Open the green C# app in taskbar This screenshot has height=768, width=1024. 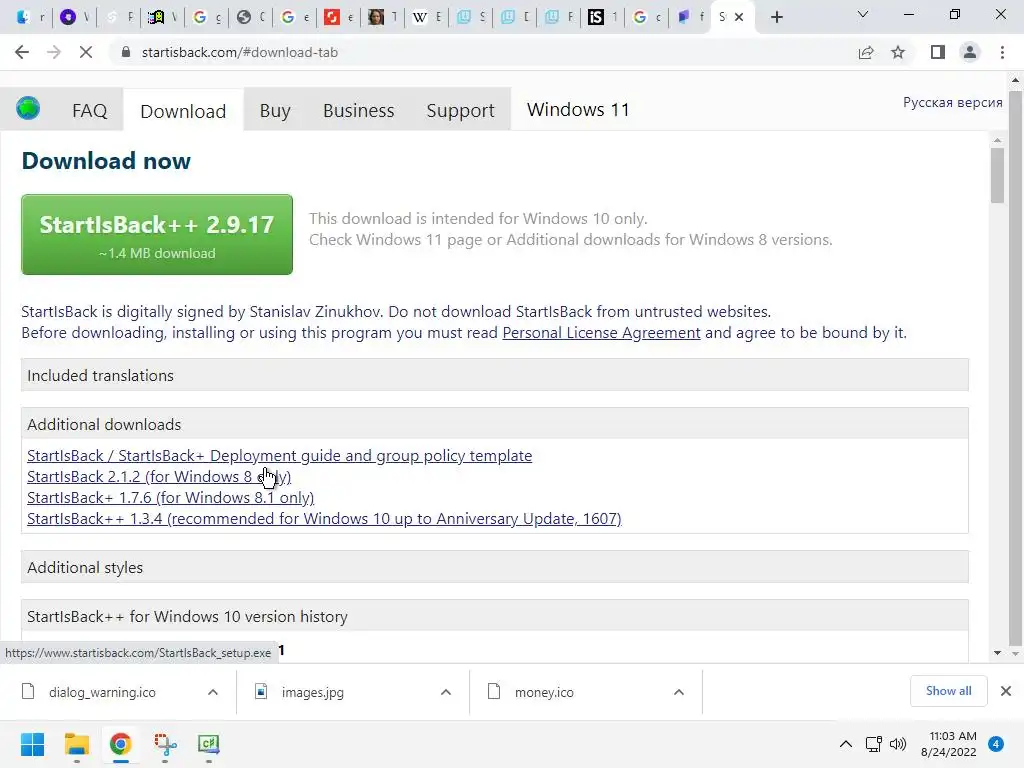pos(208,744)
